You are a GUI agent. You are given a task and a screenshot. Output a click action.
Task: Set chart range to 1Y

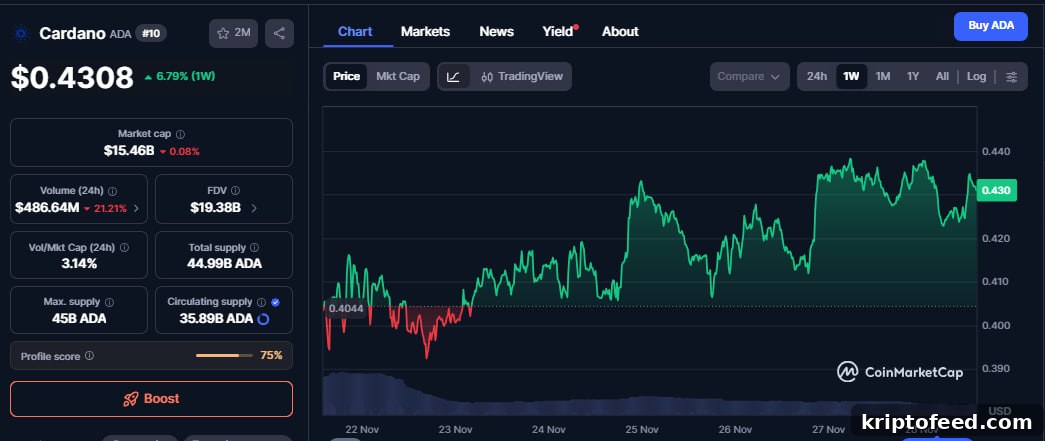point(913,77)
